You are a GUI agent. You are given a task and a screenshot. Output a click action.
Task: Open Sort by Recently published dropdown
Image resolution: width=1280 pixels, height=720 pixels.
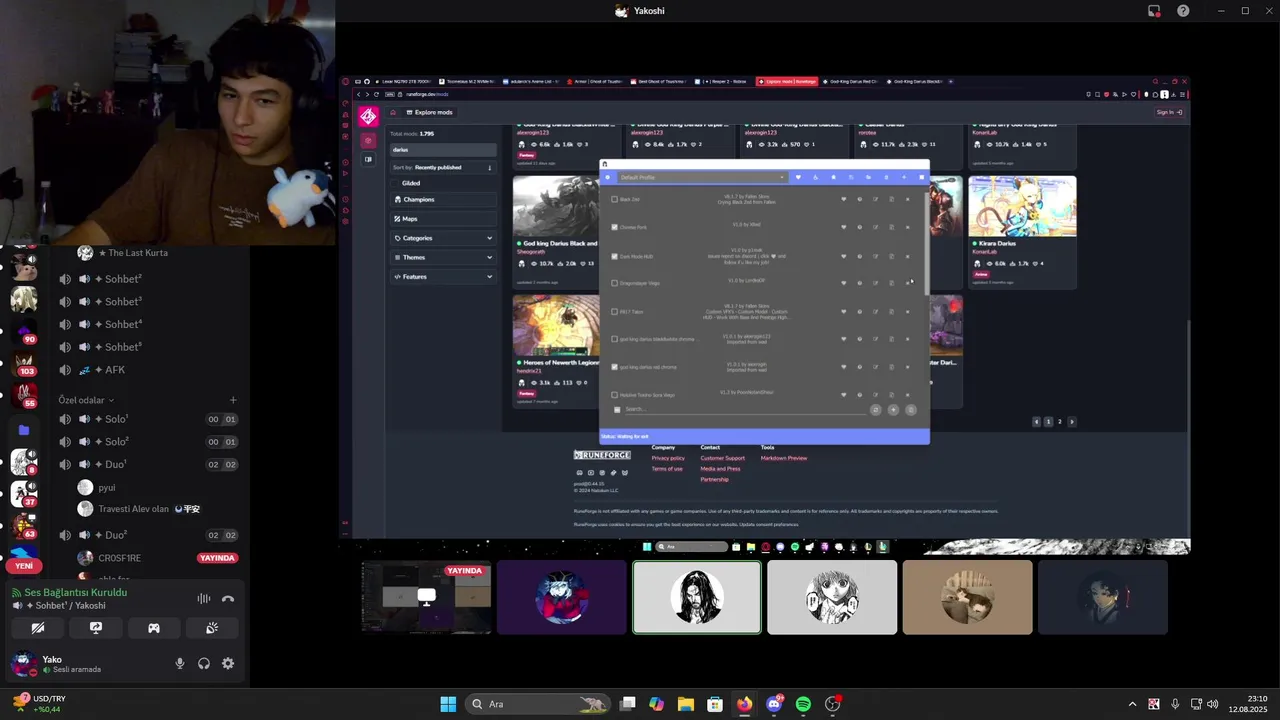pyautogui.click(x=443, y=167)
